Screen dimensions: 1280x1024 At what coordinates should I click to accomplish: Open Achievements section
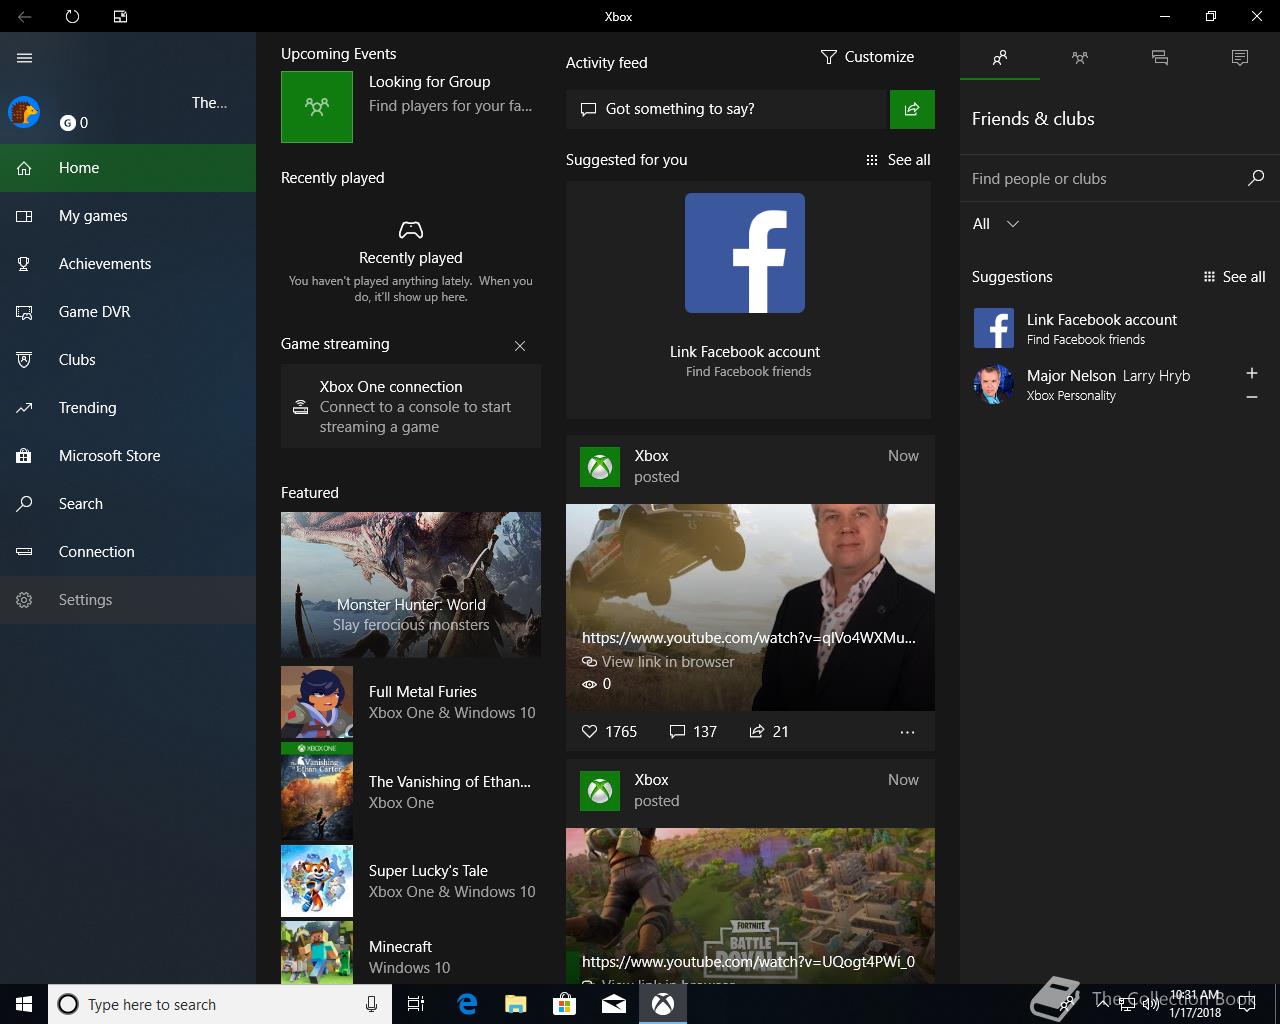pos(128,264)
